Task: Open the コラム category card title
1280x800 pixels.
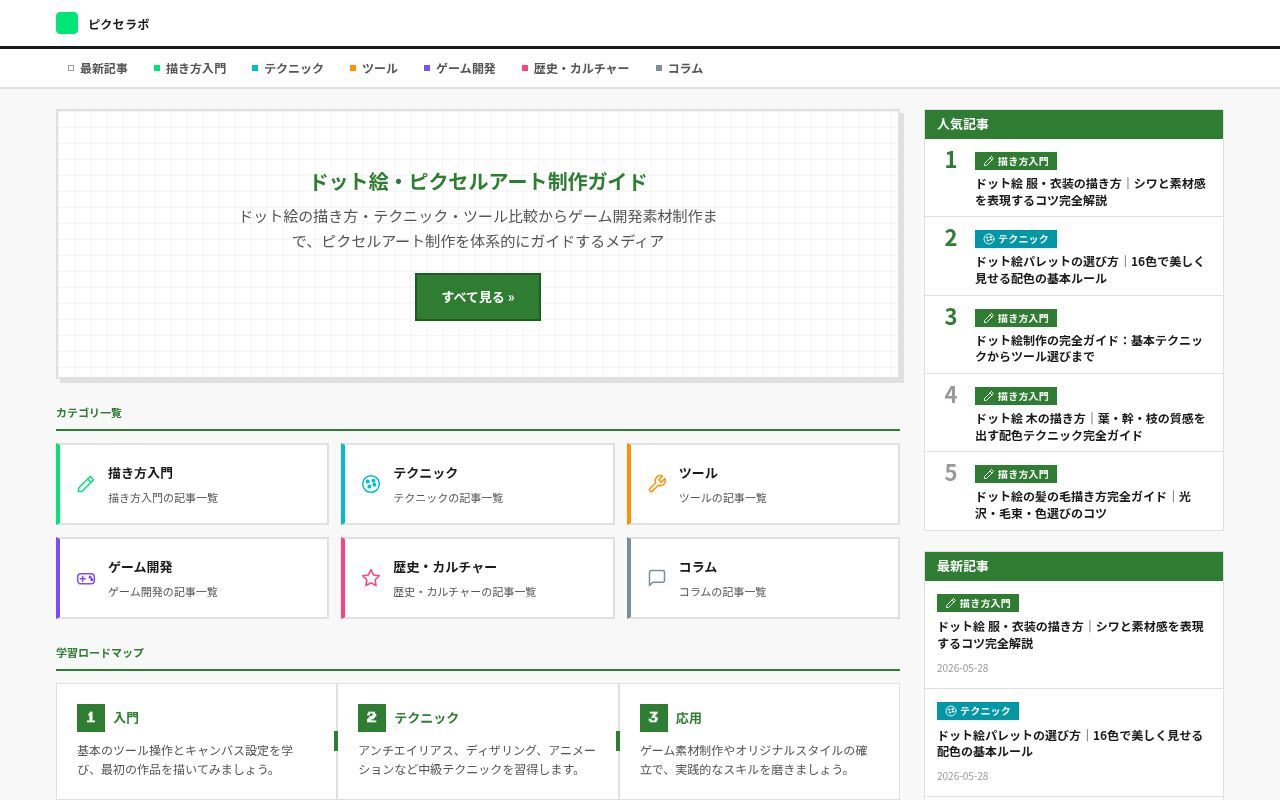Action: point(698,567)
